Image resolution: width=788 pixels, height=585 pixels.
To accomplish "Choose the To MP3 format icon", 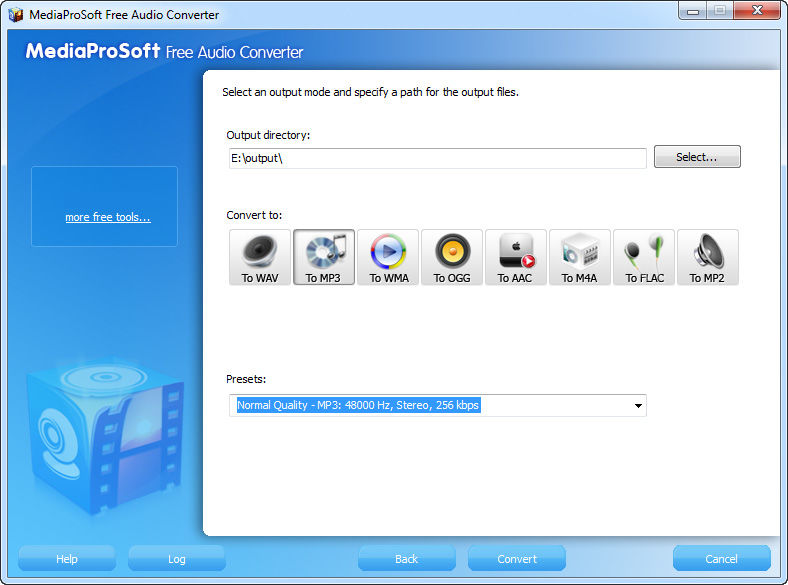I will coord(324,257).
